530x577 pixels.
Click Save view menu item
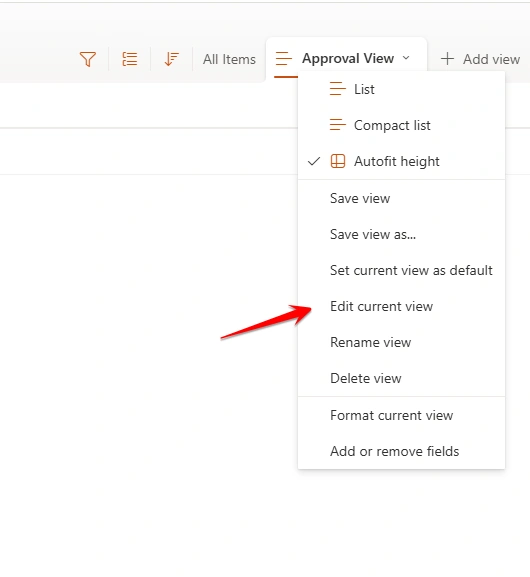401,198
